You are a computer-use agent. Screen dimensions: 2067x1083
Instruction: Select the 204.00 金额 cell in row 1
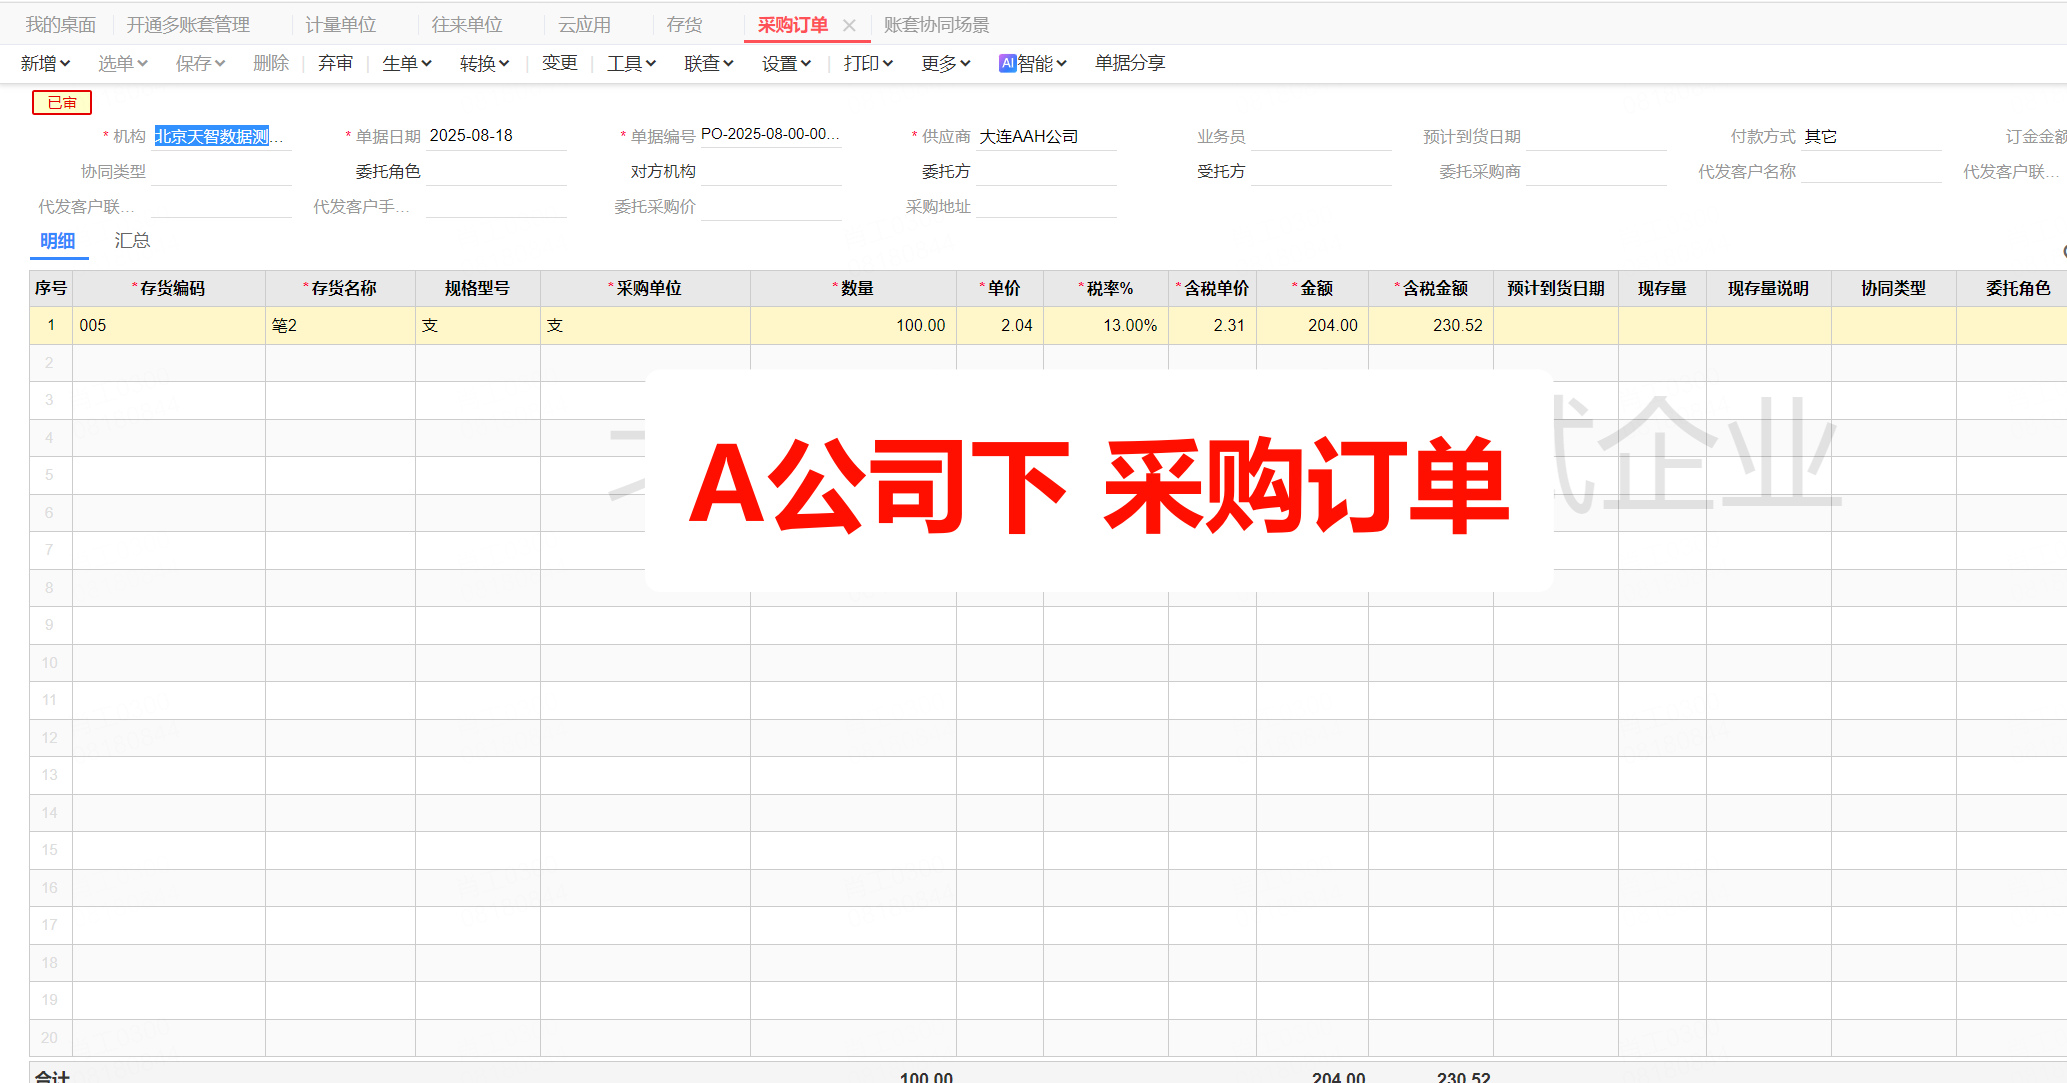point(1312,325)
